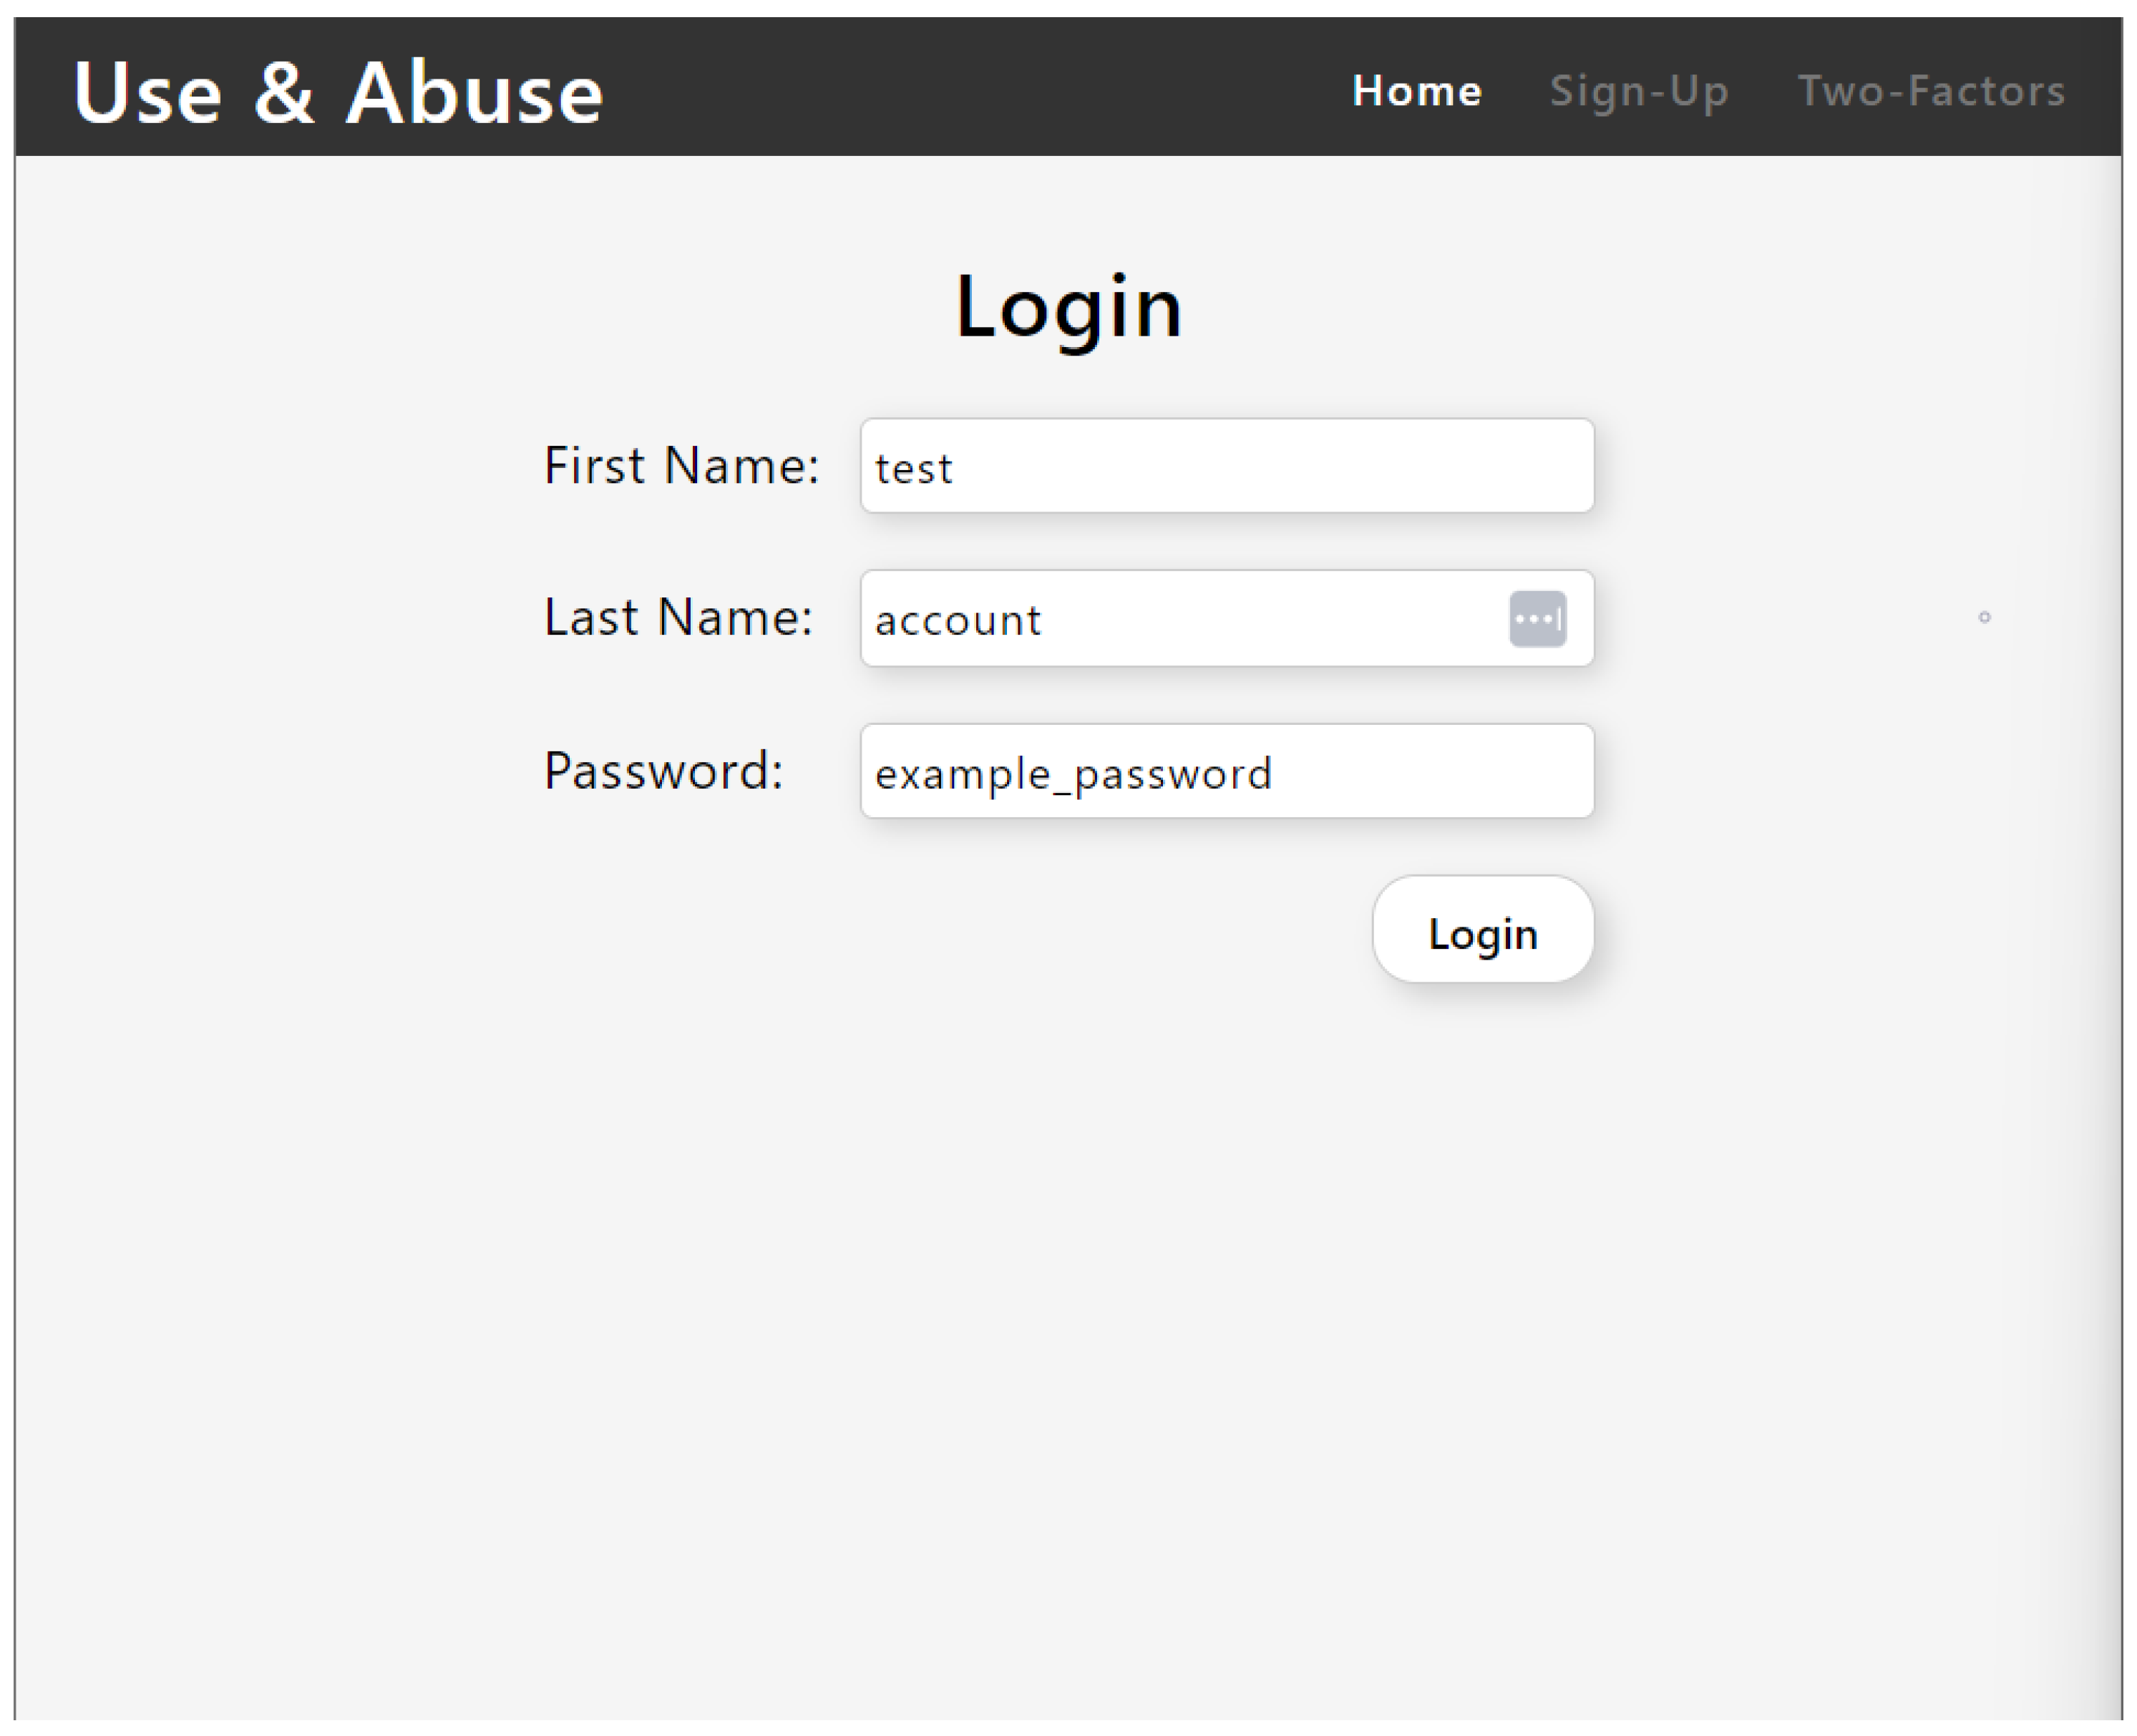Open the Two-Factors nav item
The height and width of the screenshot is (1736, 2137).
pos(1931,91)
